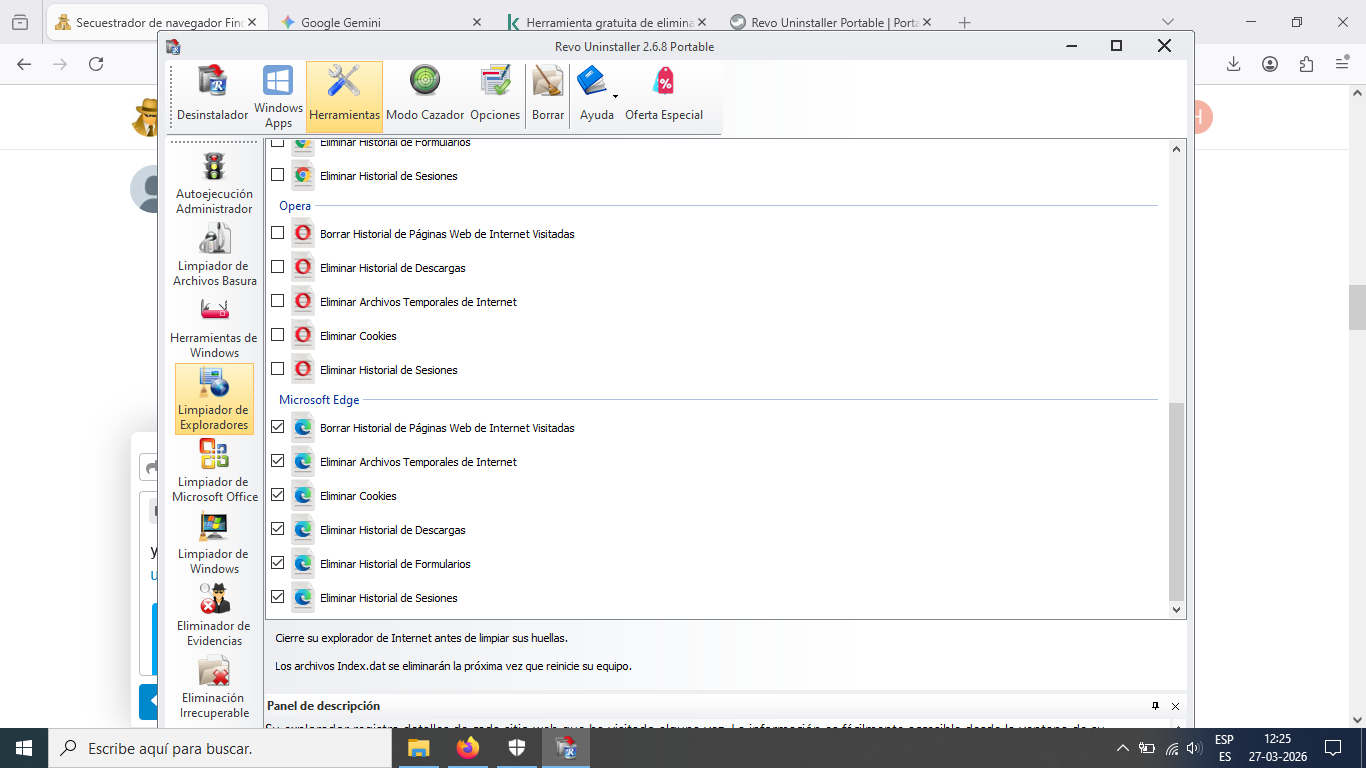The height and width of the screenshot is (768, 1366).
Task: Open the Opciones settings
Action: 495,96
